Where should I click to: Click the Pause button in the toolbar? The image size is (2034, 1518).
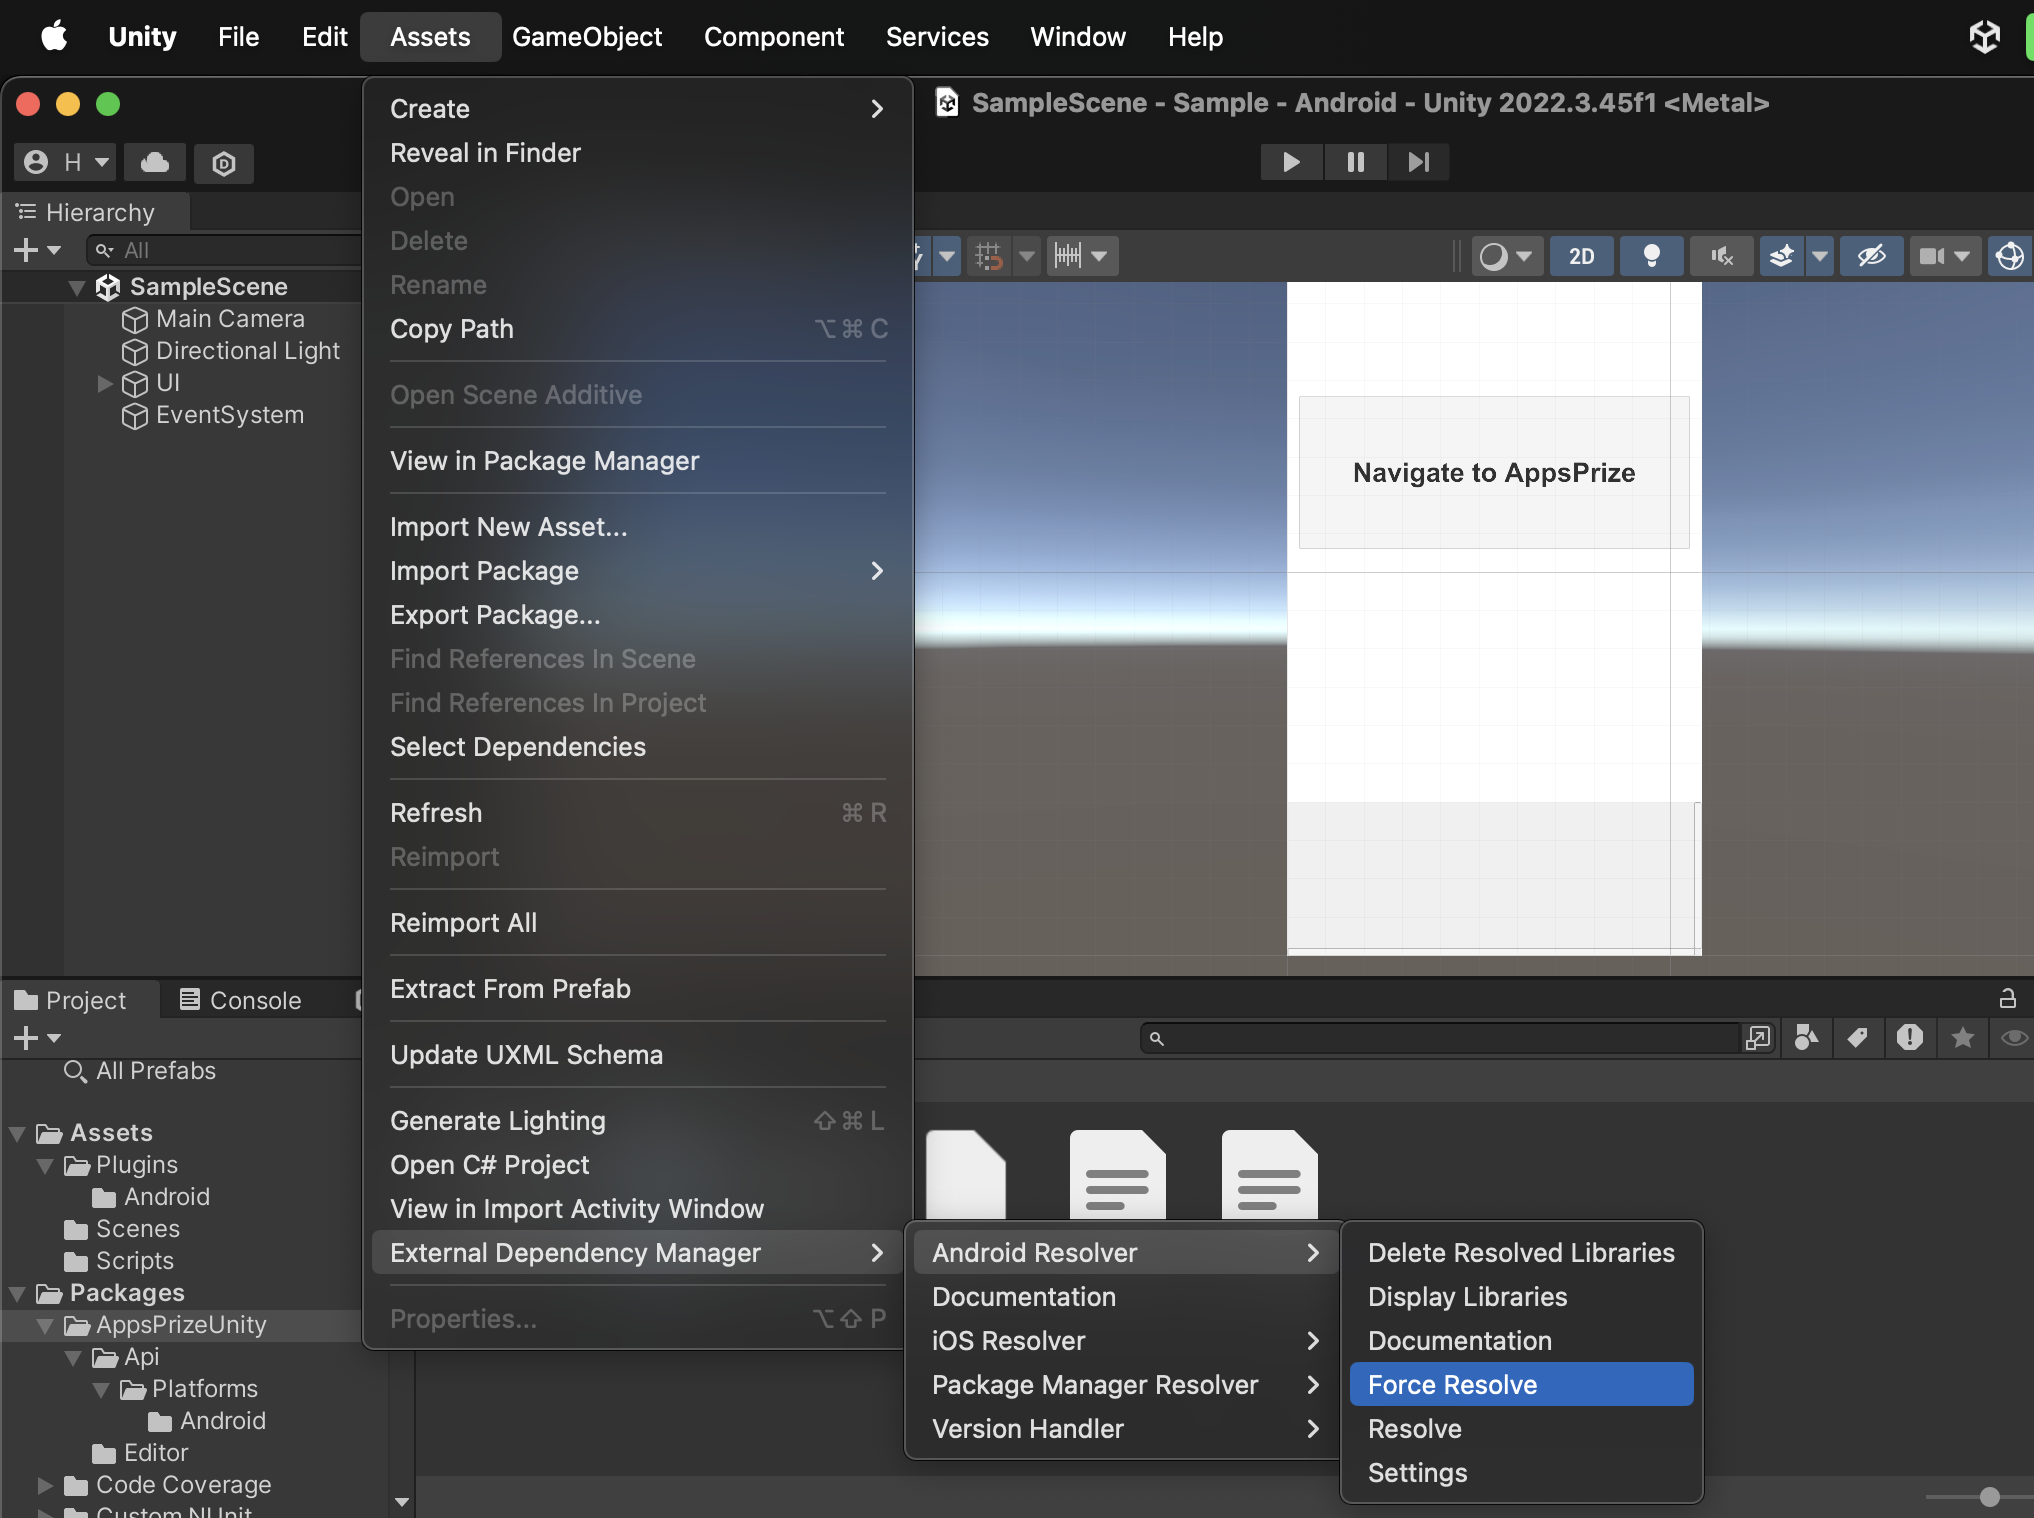point(1355,162)
